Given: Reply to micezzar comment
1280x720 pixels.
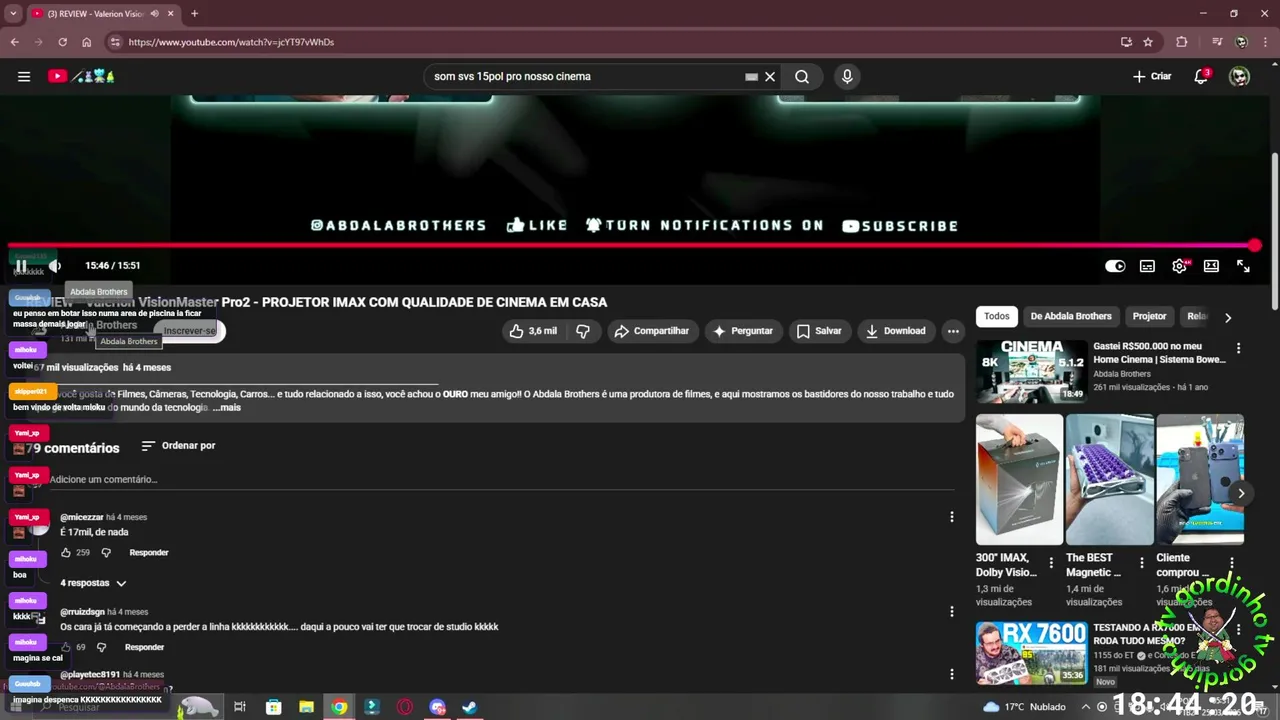Looking at the screenshot, I should 149,553.
